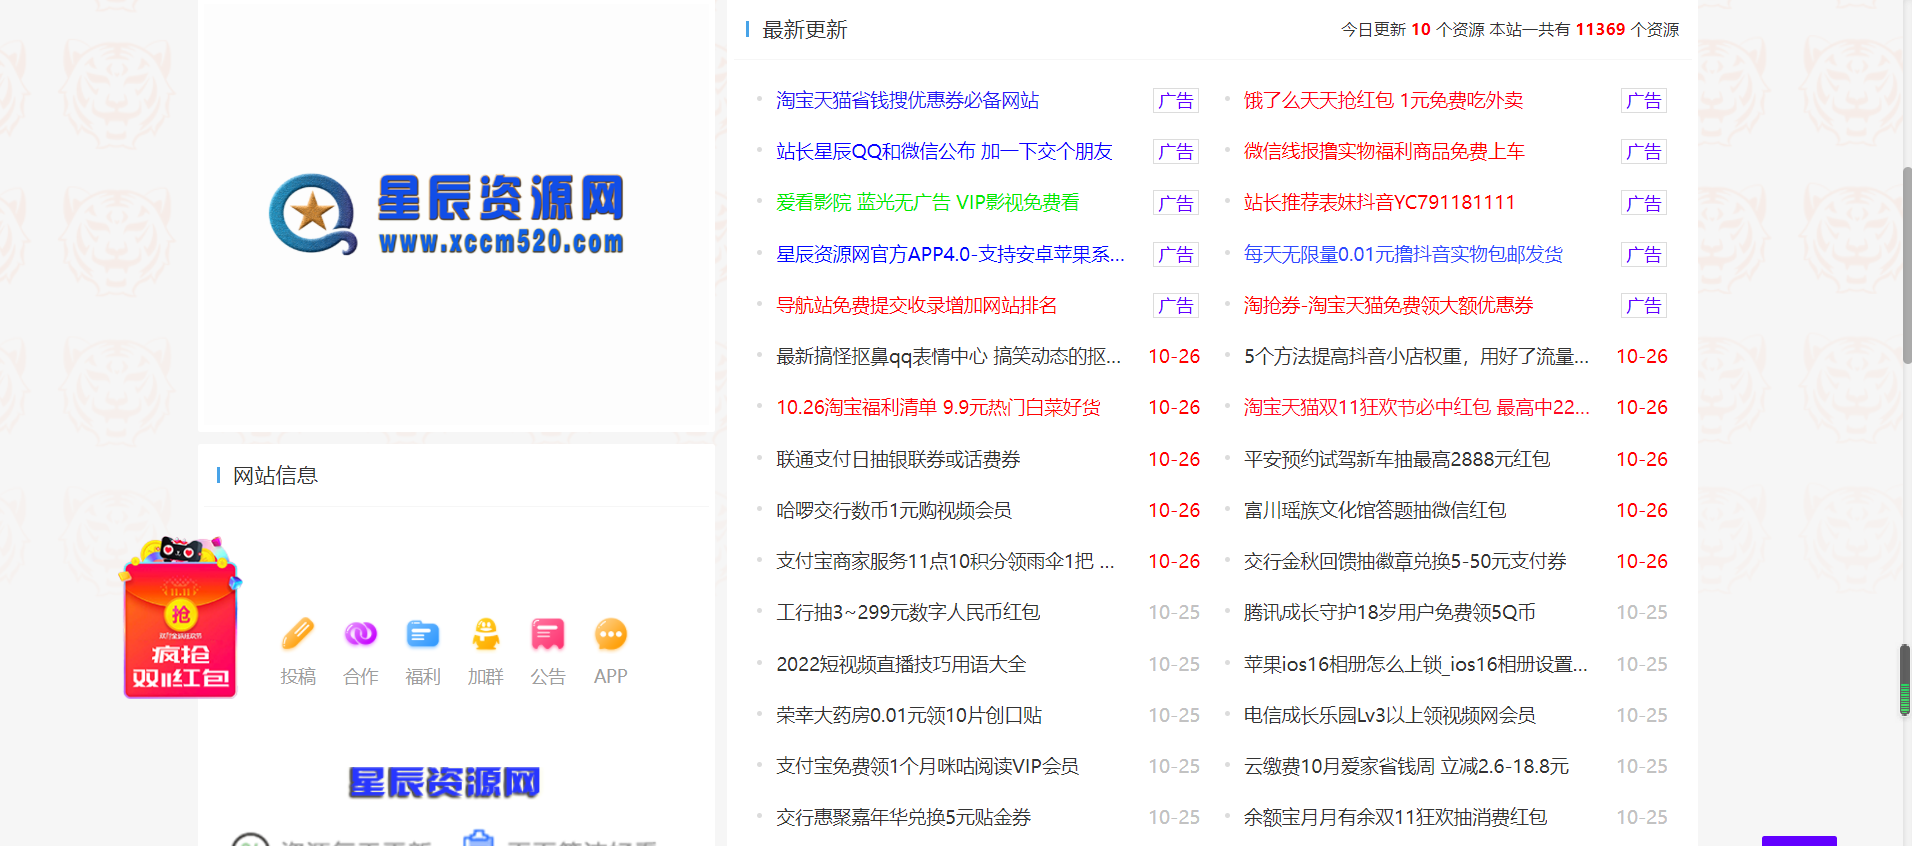Viewport: 1912px width, 846px height.
Task: Click the stylized 星辰资源网 text banner below icons
Action: (445, 782)
